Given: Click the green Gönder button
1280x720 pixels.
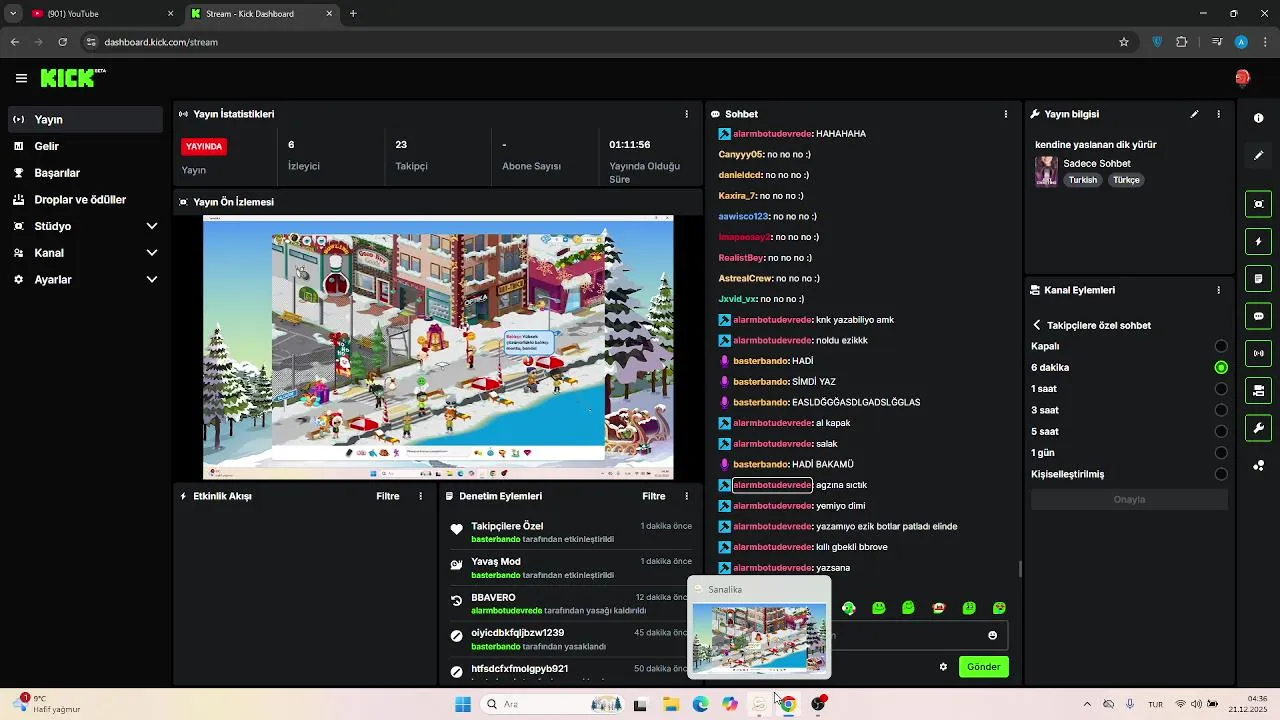Looking at the screenshot, I should click(x=983, y=667).
